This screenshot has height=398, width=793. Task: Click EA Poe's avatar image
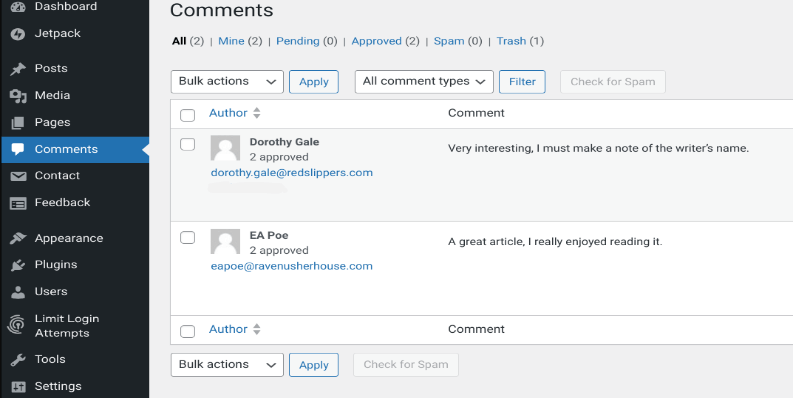pos(225,242)
